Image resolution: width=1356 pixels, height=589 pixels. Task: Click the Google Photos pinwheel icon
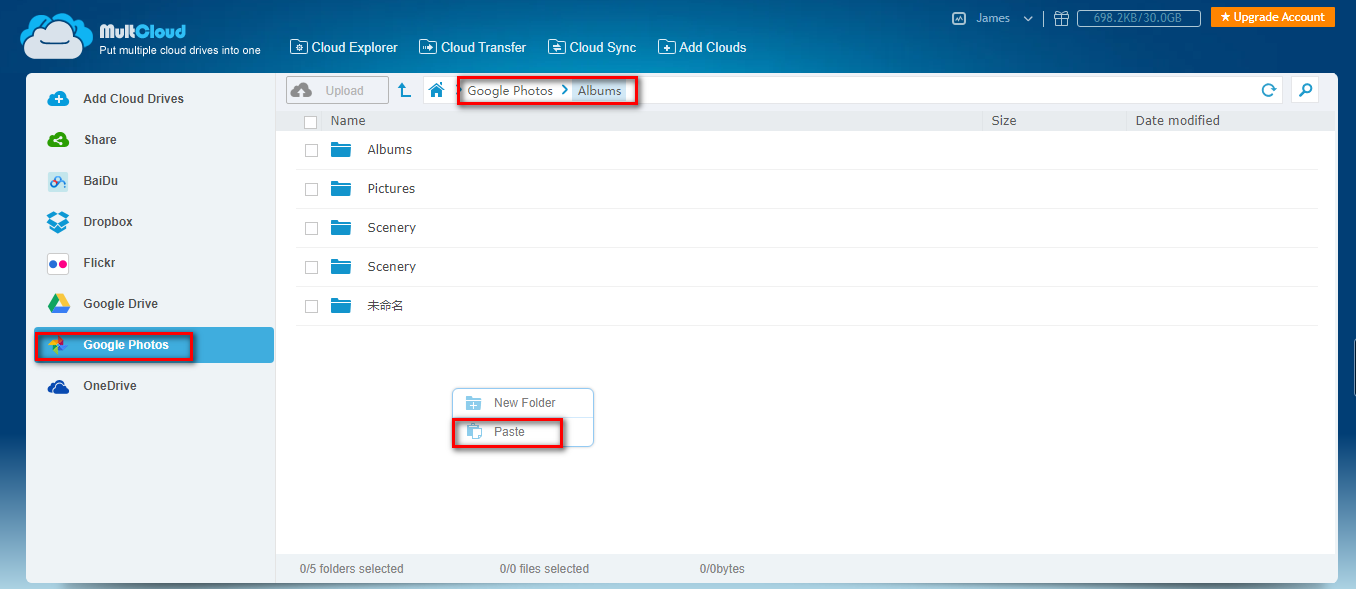click(x=57, y=345)
